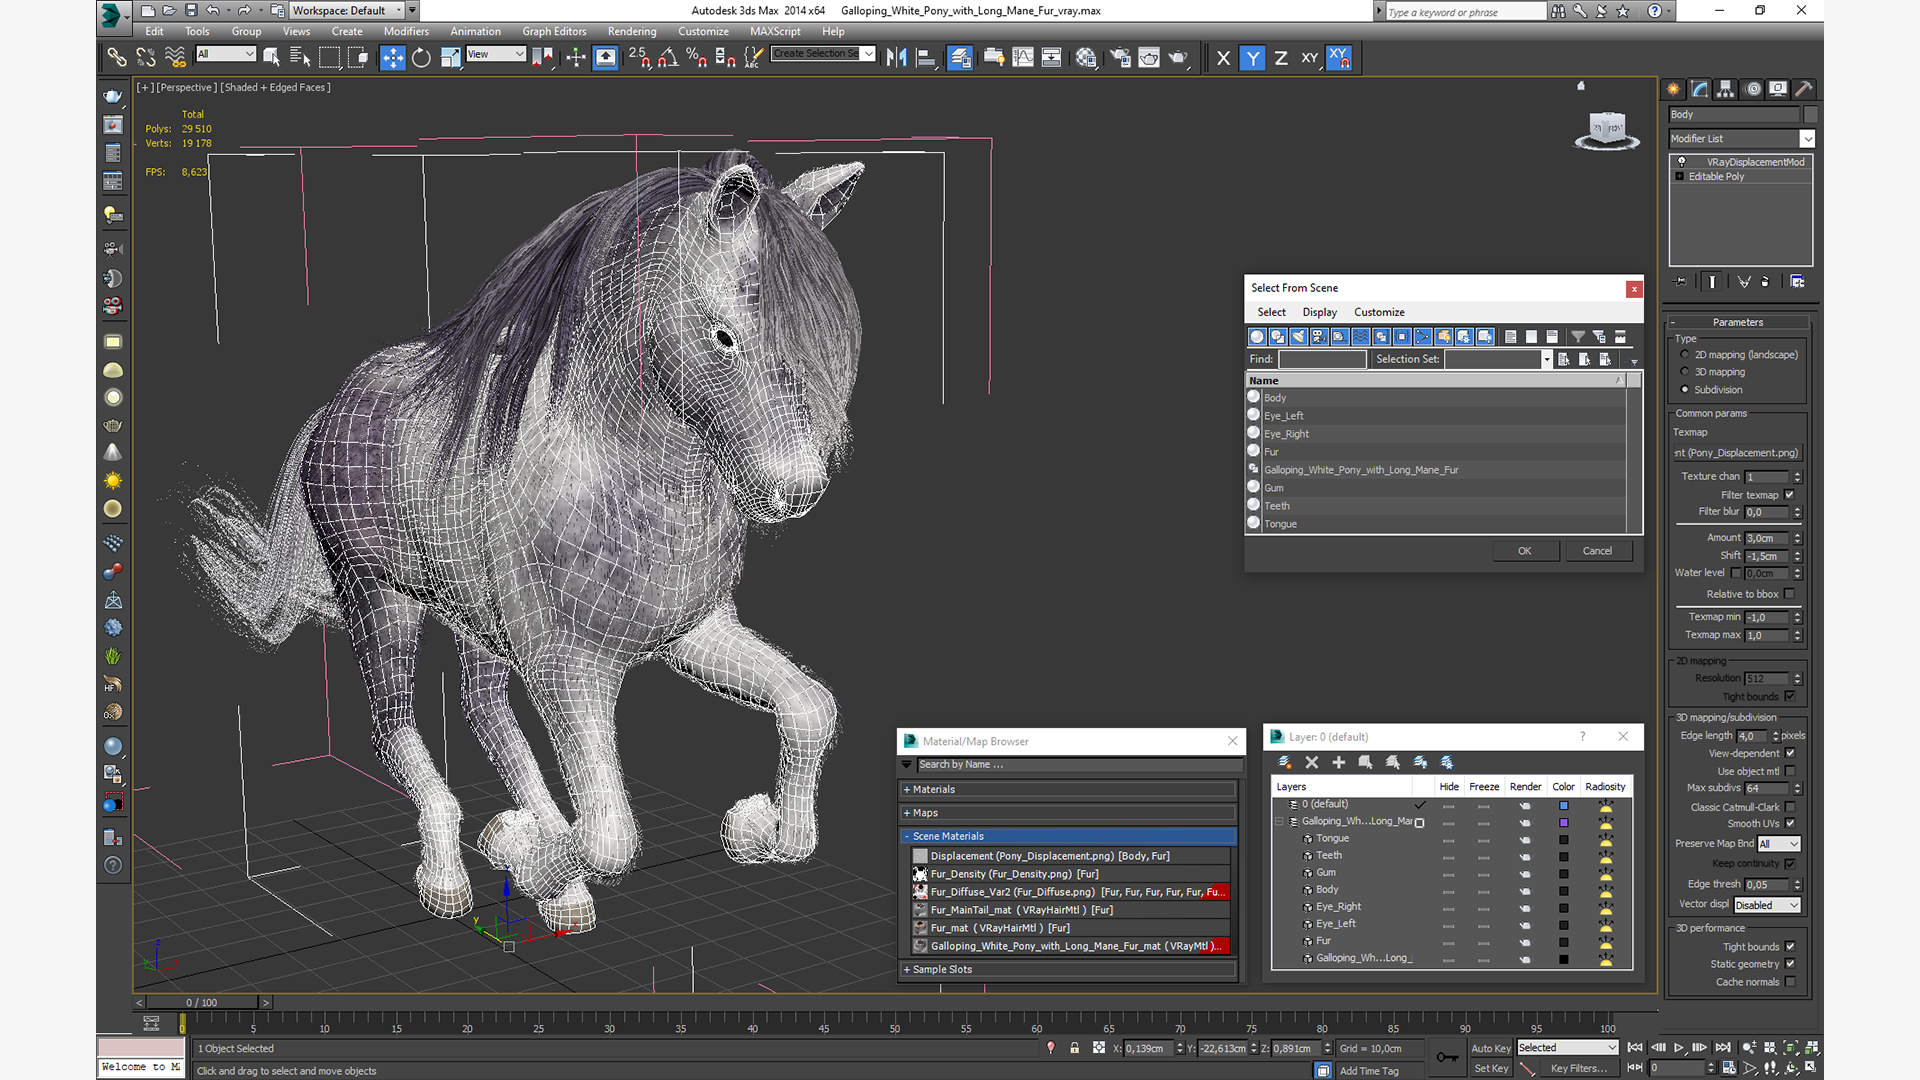The image size is (1920, 1080).
Task: Restrict movement to the XY plane
Action: click(1310, 58)
